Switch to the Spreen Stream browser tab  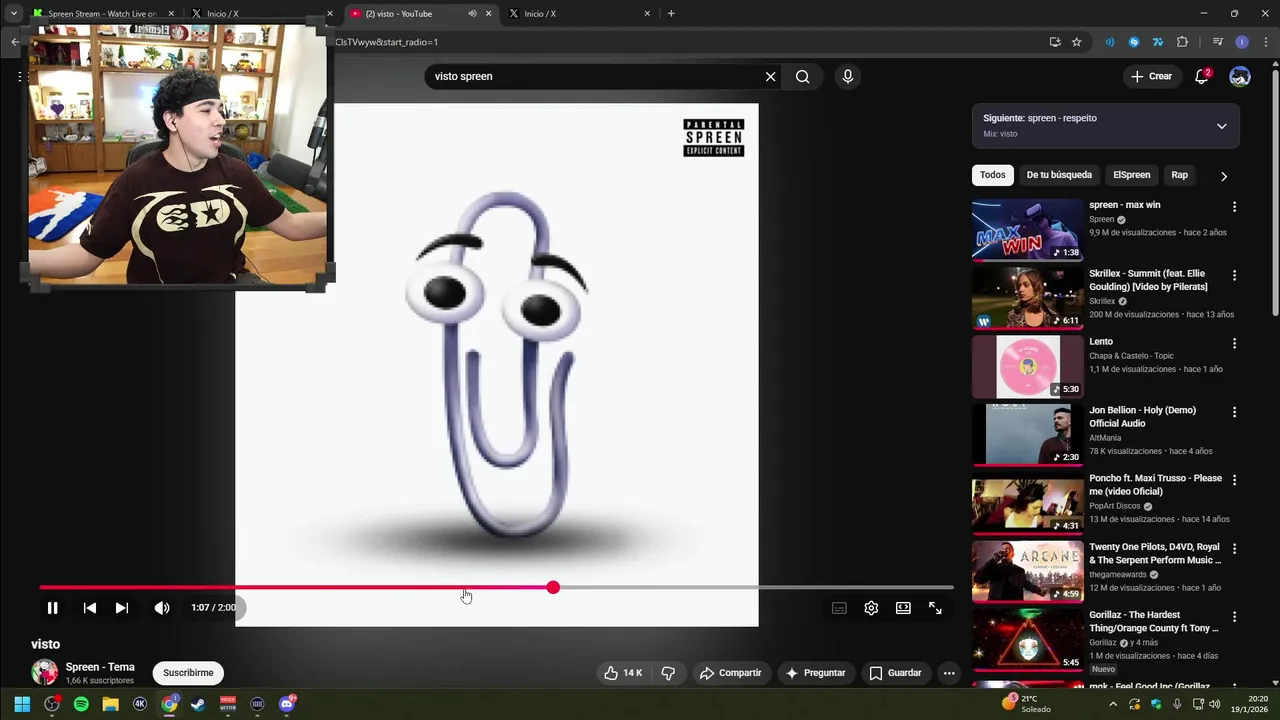pos(100,14)
